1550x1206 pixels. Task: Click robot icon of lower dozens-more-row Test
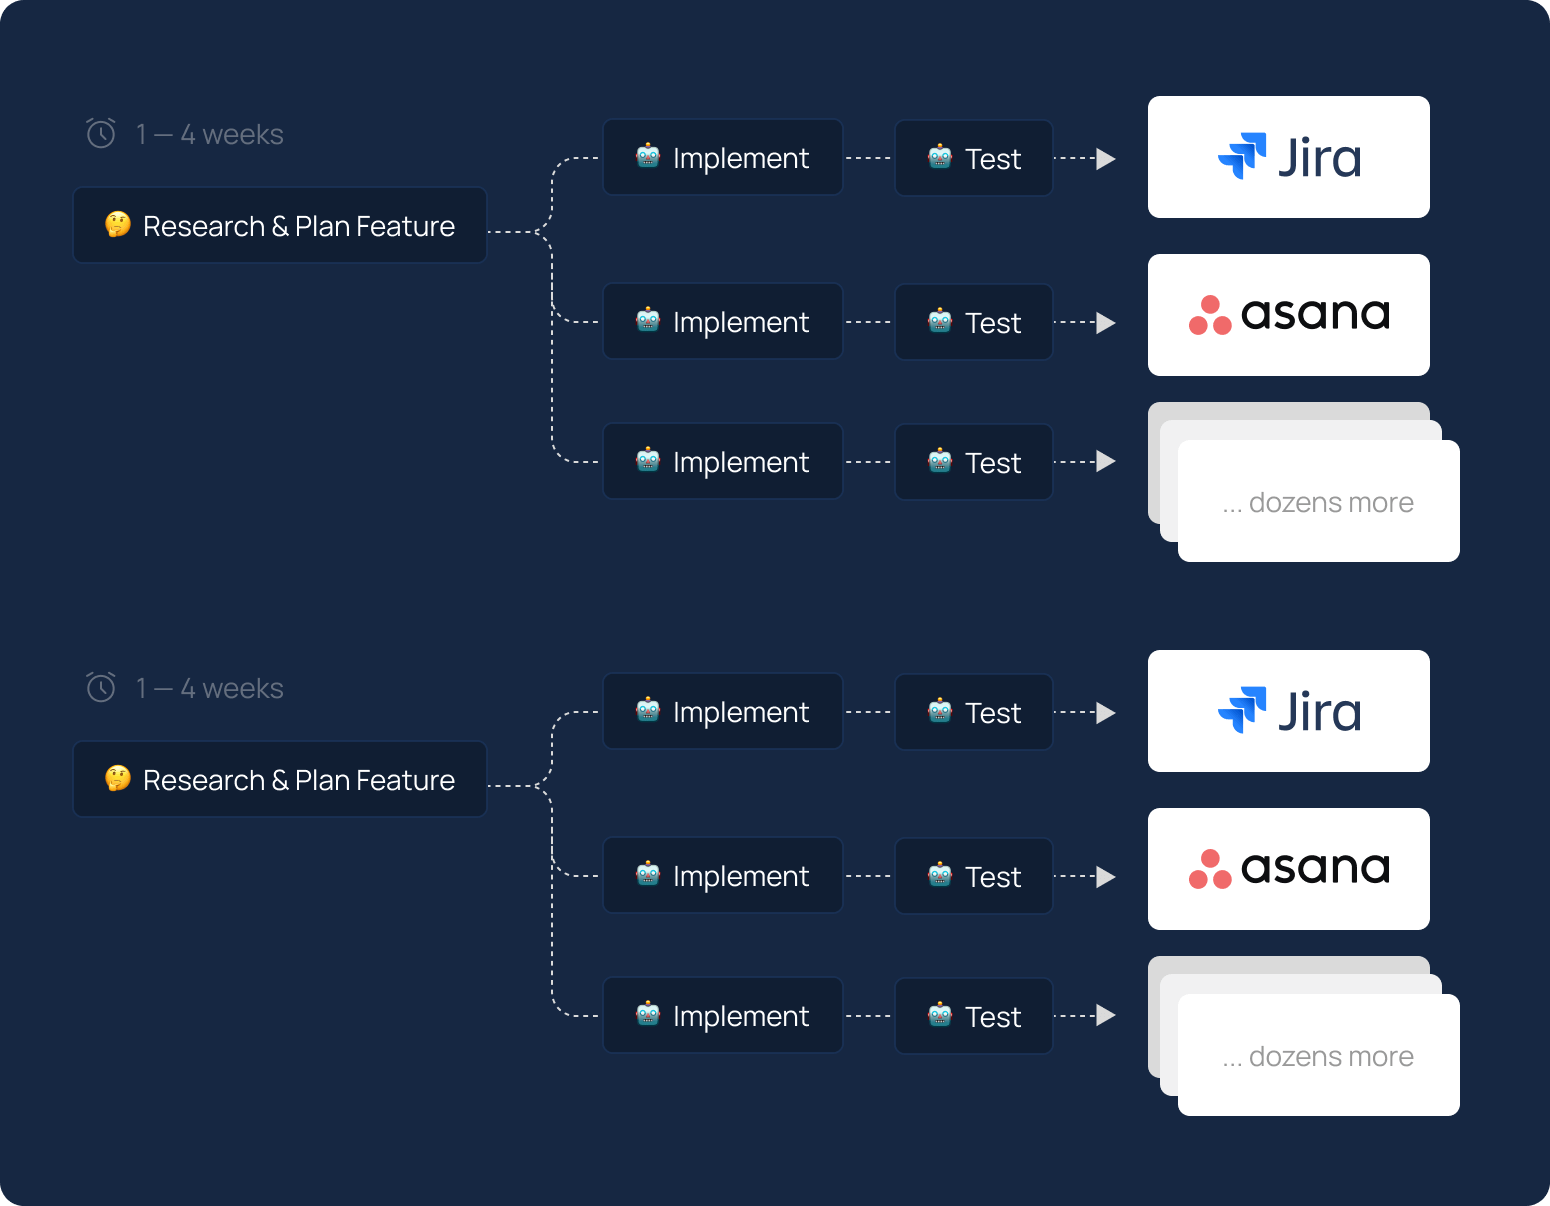[x=940, y=1015]
